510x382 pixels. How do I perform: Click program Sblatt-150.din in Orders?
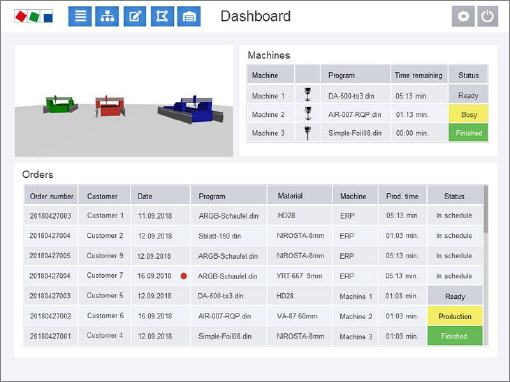click(219, 236)
